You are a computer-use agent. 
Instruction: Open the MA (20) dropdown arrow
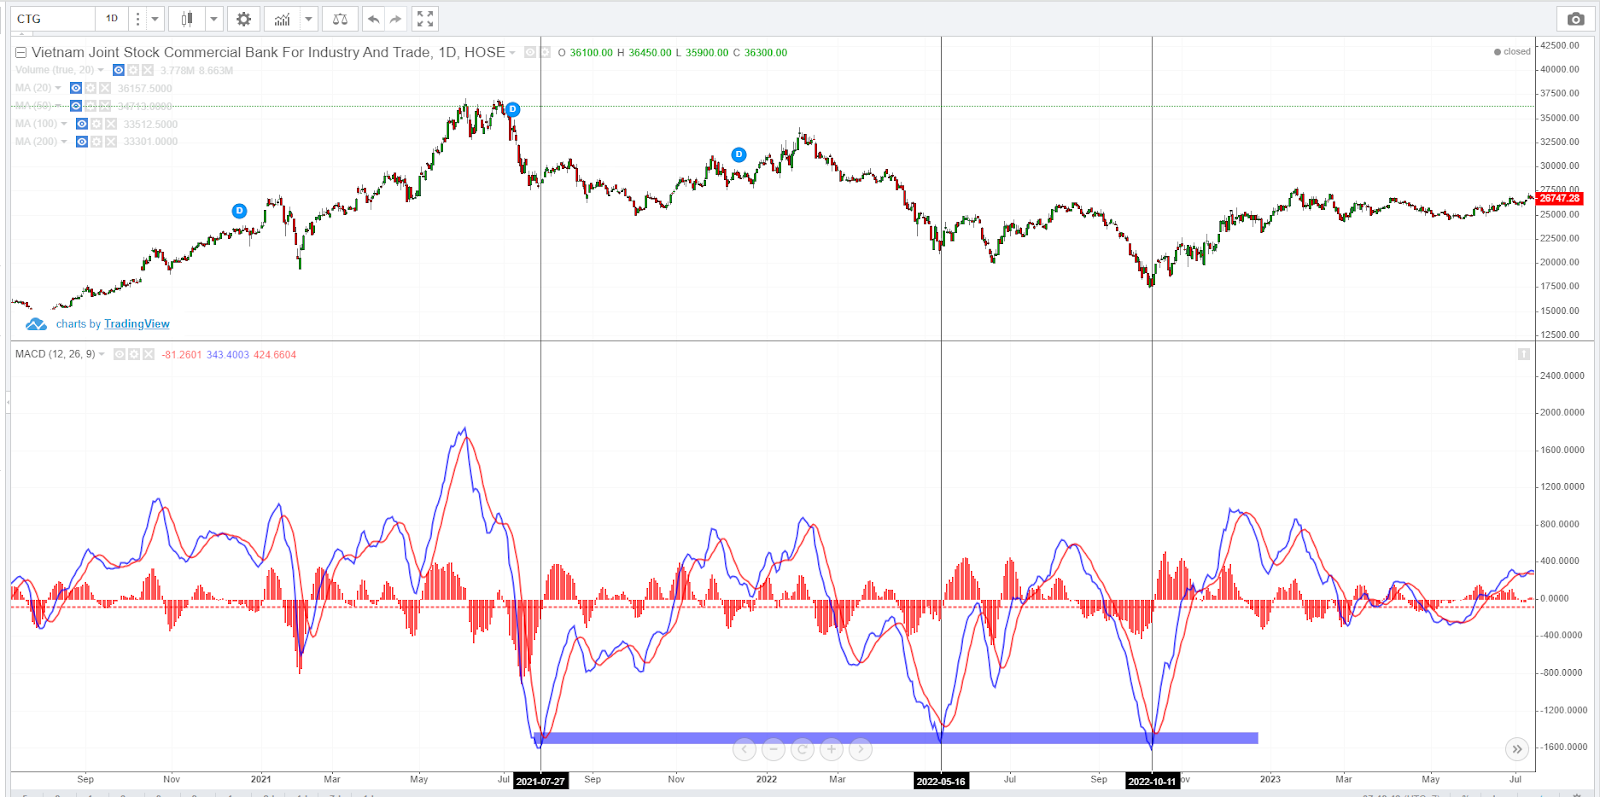click(58, 88)
